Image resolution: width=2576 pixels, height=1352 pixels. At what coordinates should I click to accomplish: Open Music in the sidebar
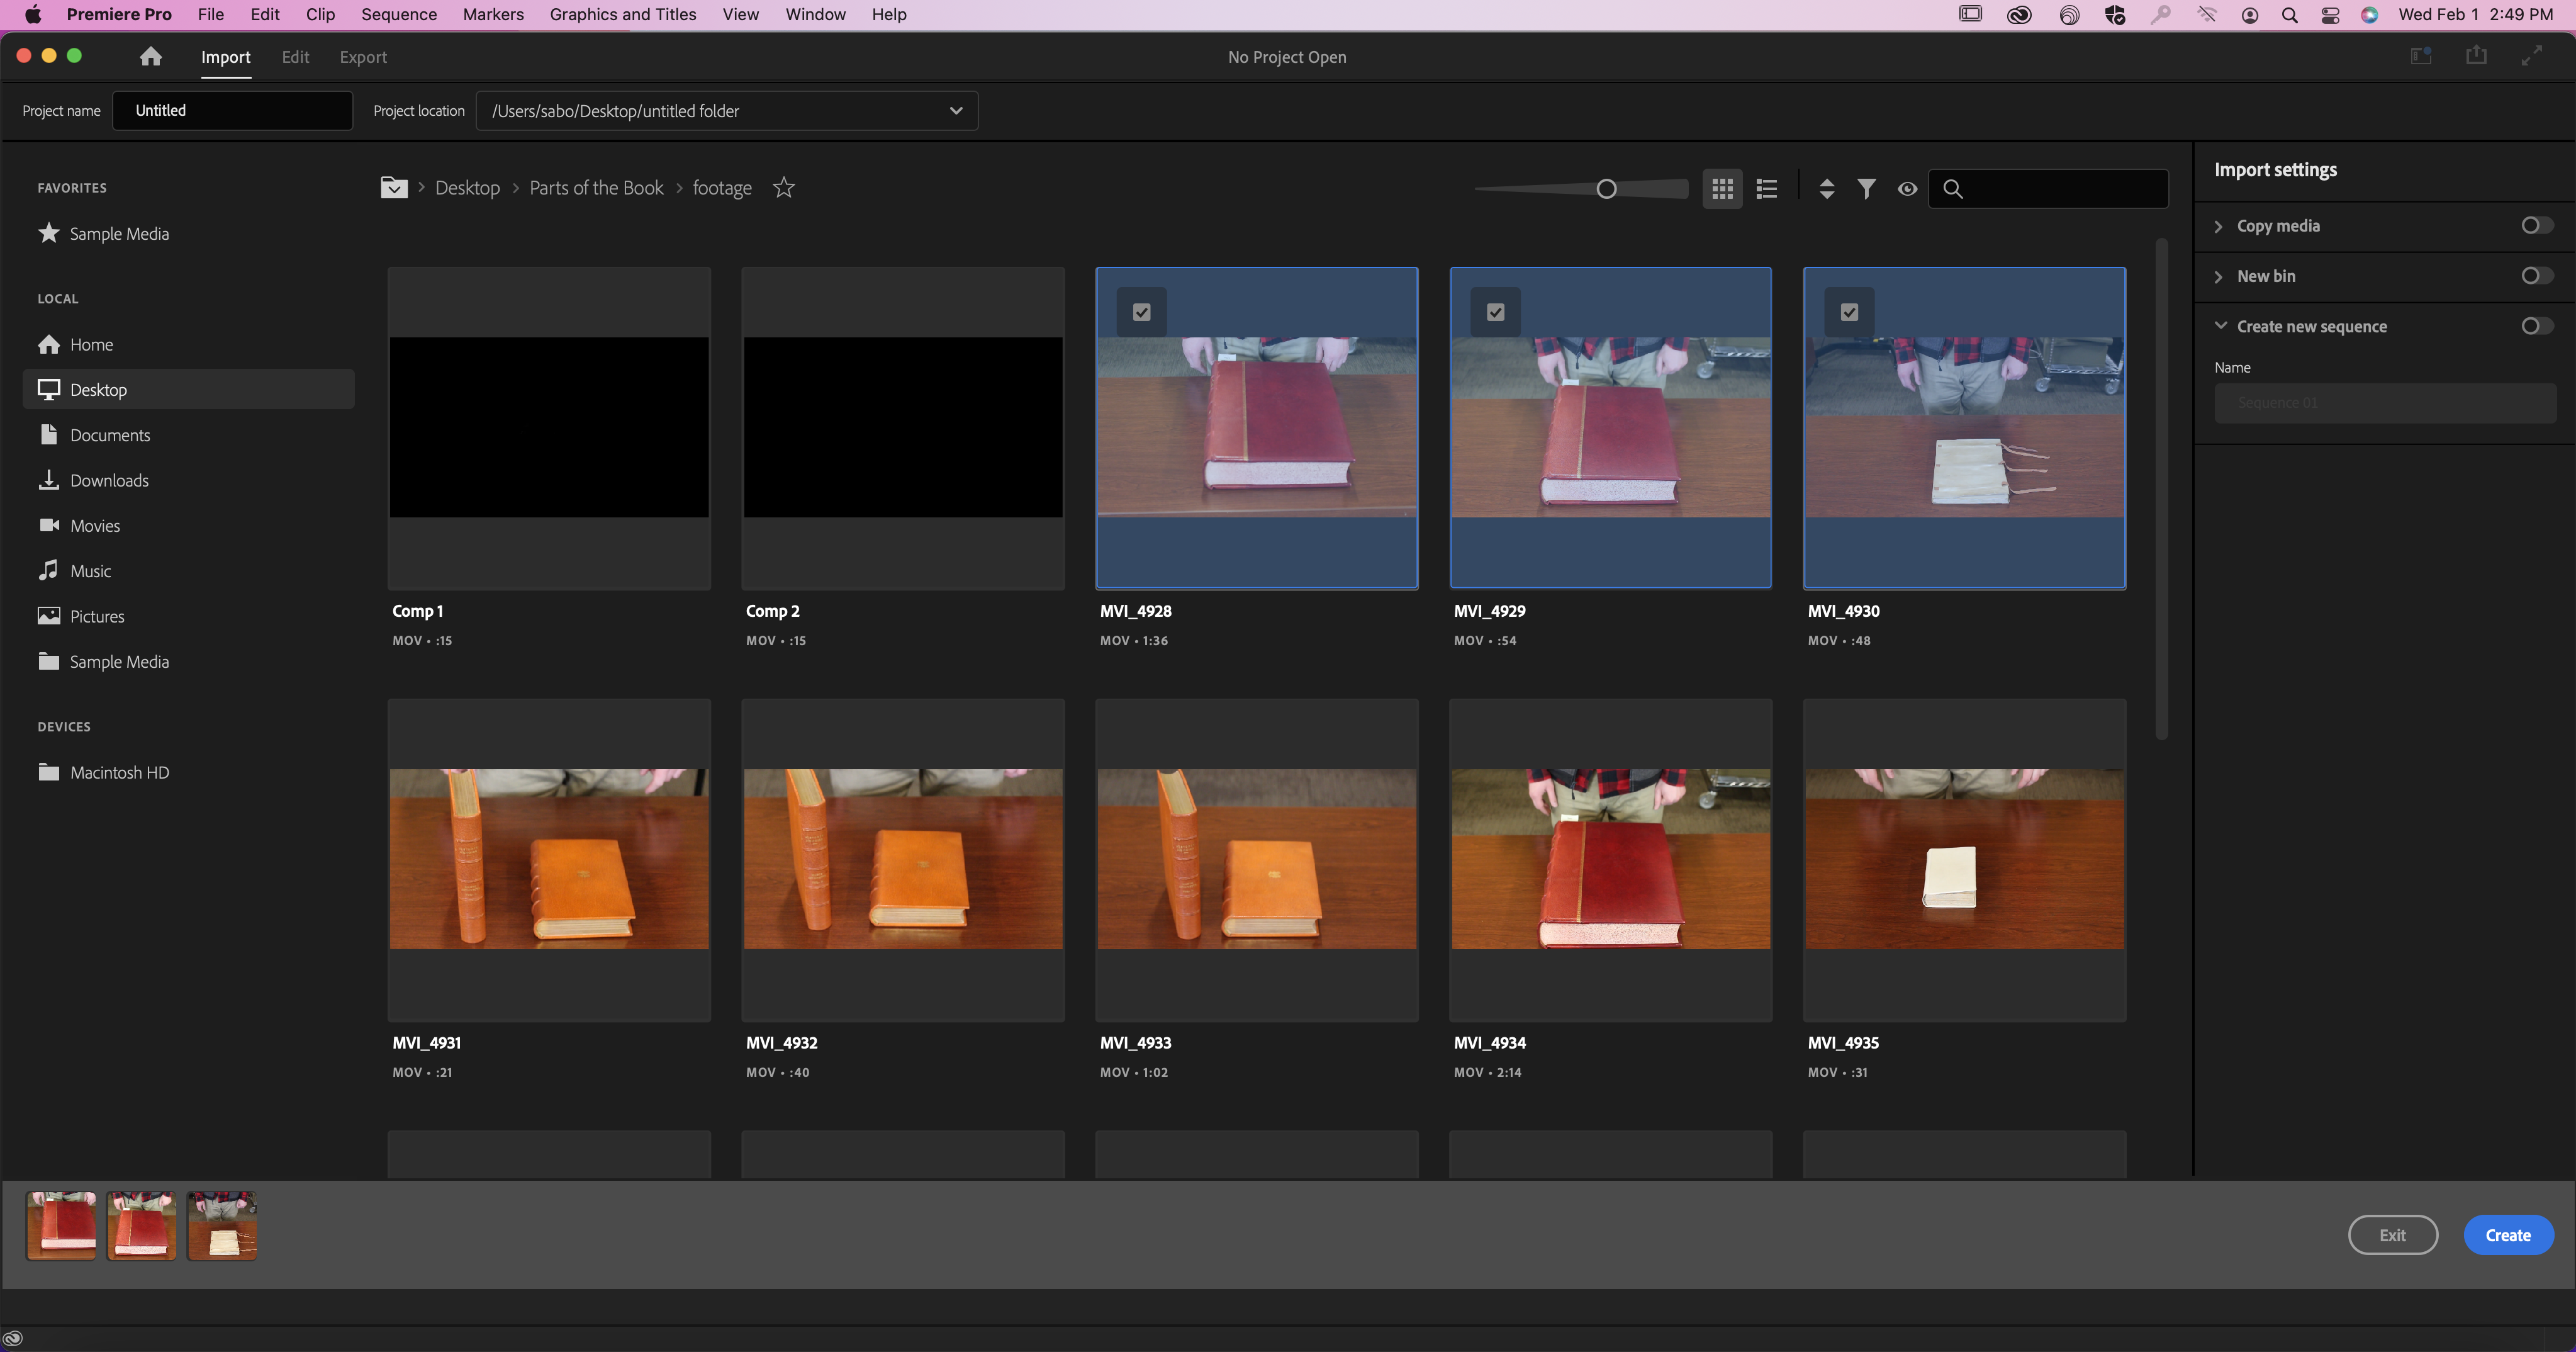75,570
